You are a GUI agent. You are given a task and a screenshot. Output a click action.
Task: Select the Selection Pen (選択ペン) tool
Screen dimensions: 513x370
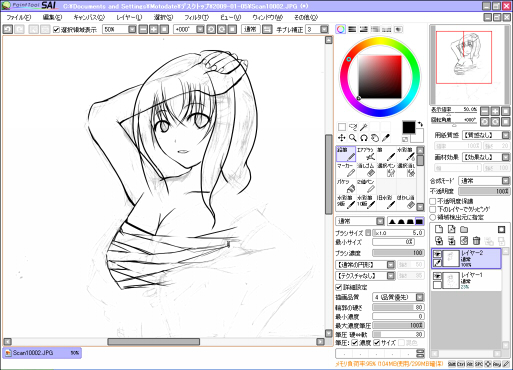[x=386, y=170]
